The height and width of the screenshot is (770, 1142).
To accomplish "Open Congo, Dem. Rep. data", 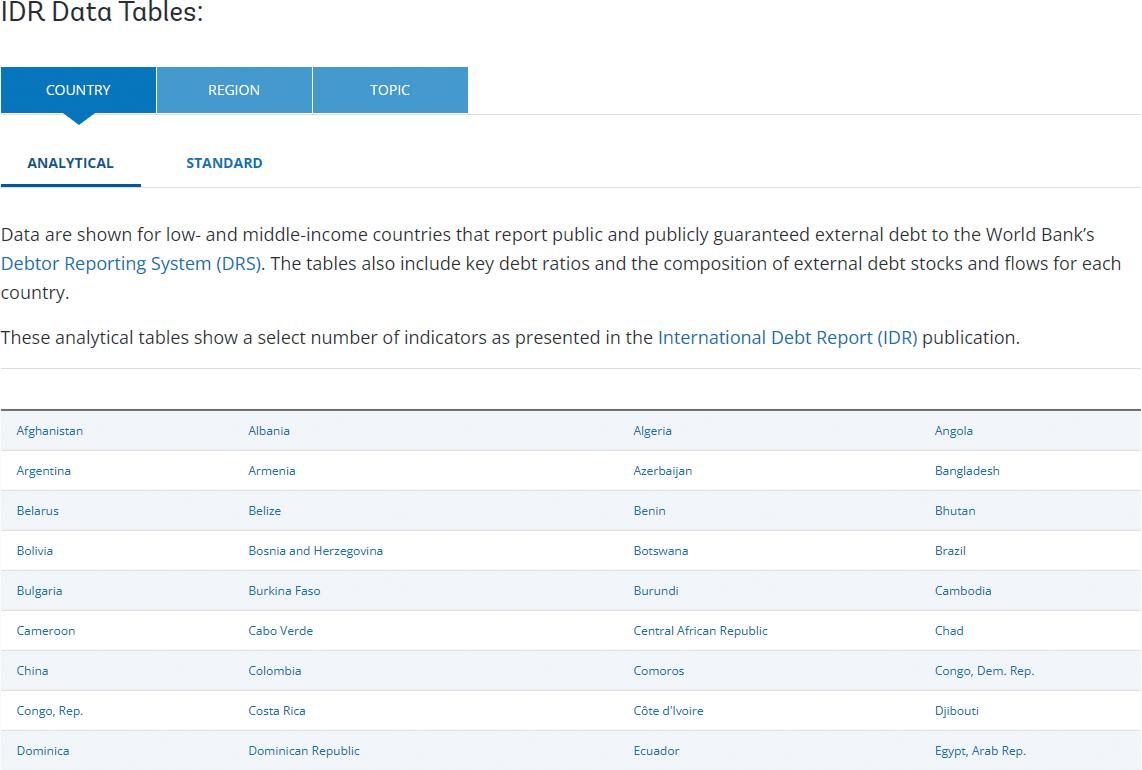I will (984, 671).
